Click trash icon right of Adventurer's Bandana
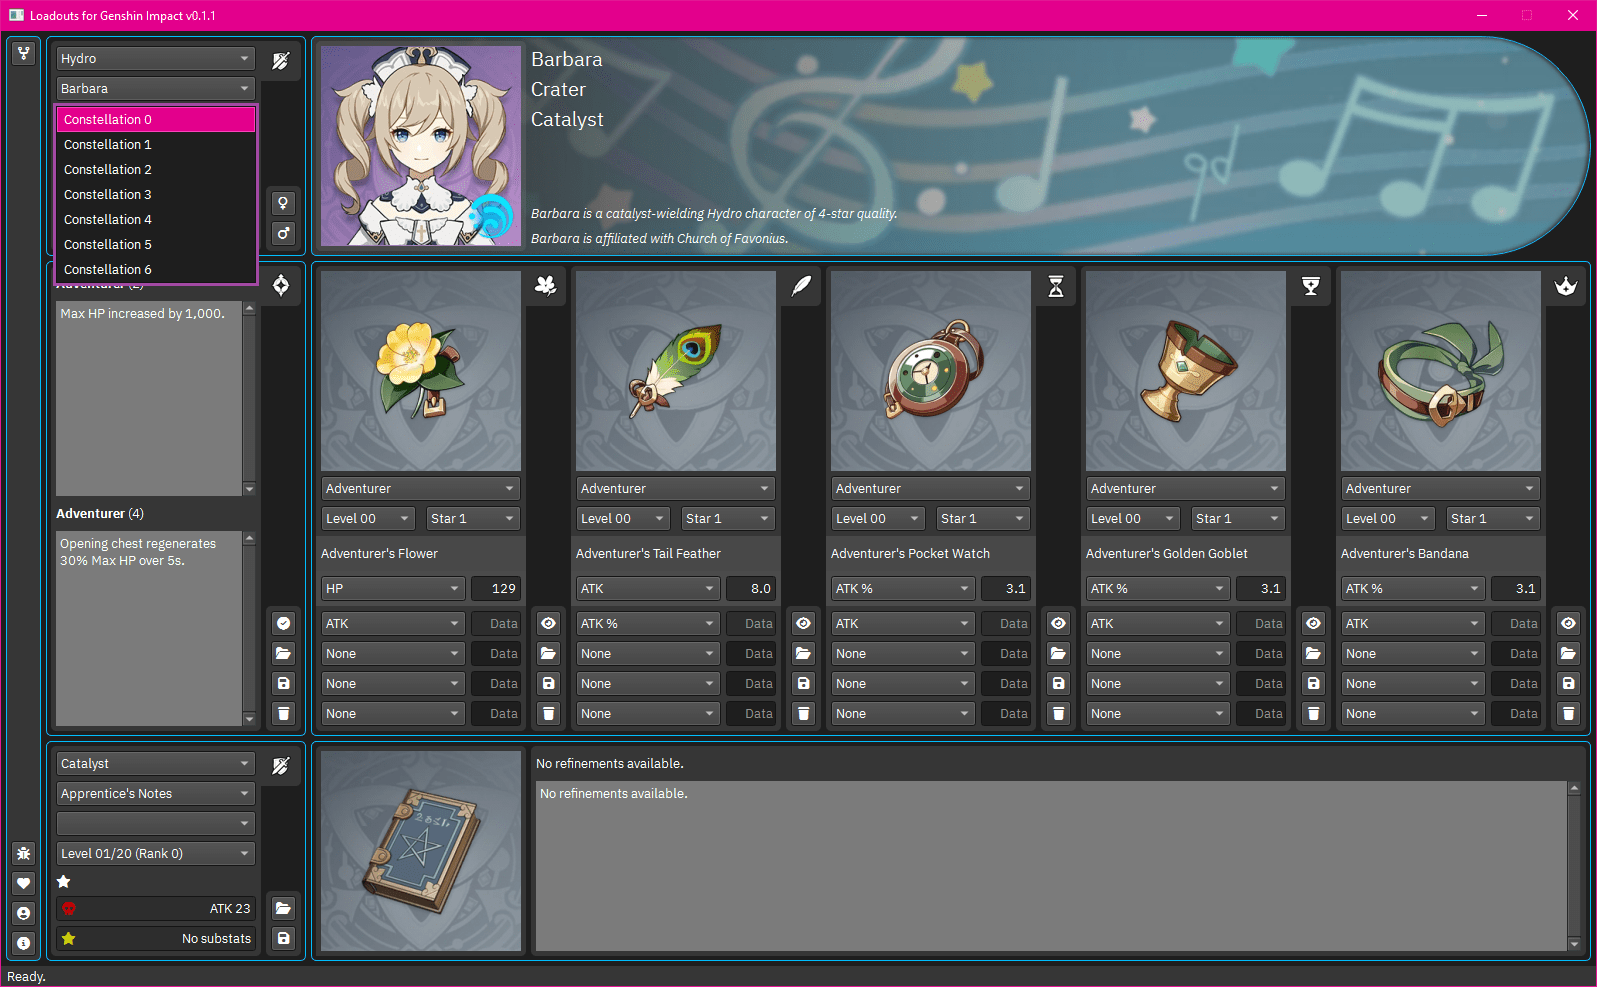This screenshot has width=1597, height=987. pos(1569,713)
